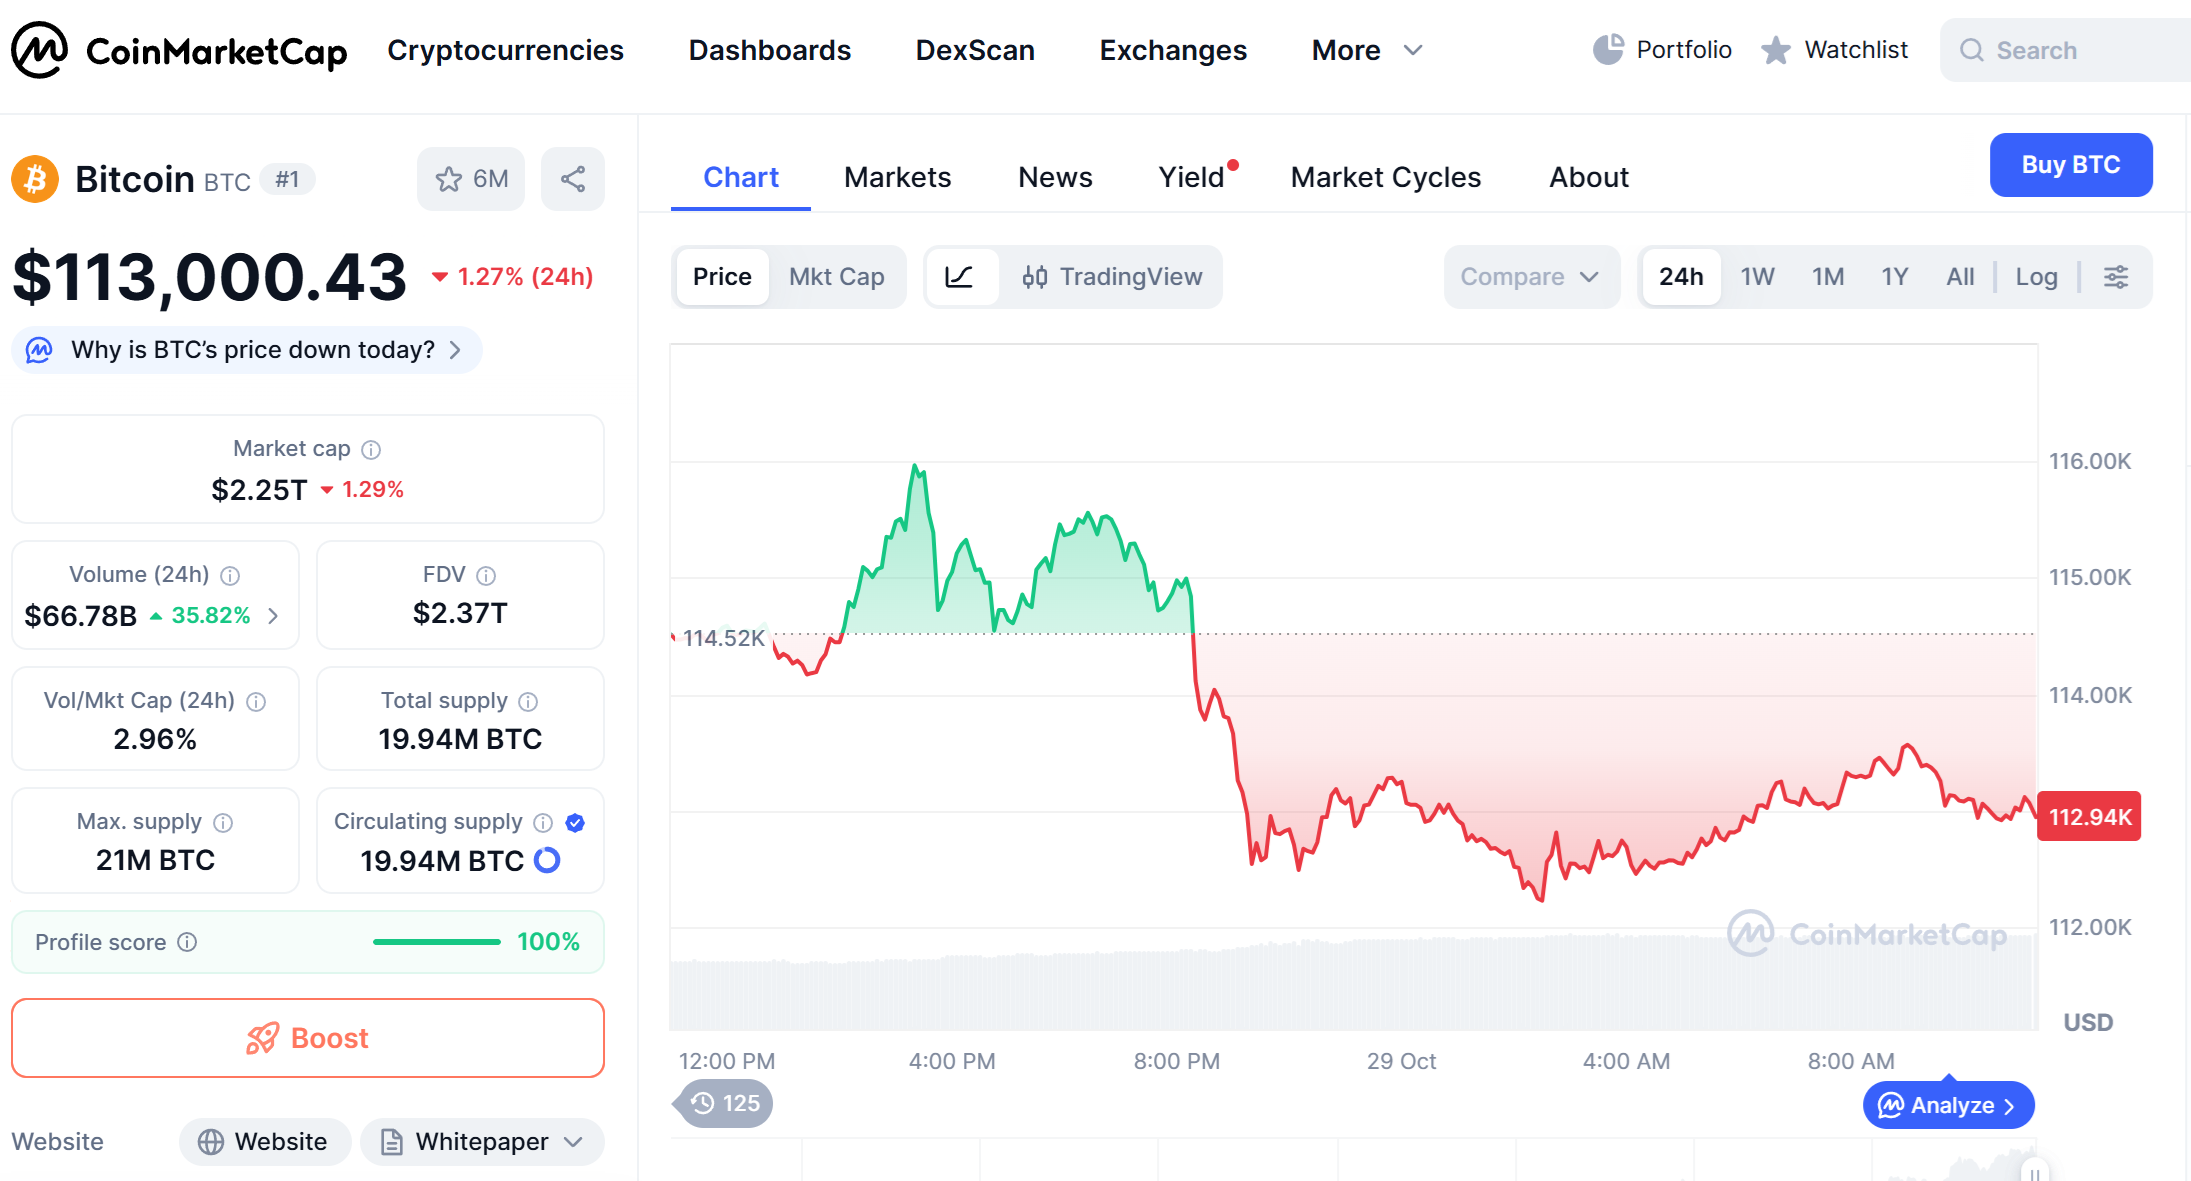Viewport: 2191px width, 1181px height.
Task: Switch to the Markets tab
Action: pyautogui.click(x=897, y=177)
